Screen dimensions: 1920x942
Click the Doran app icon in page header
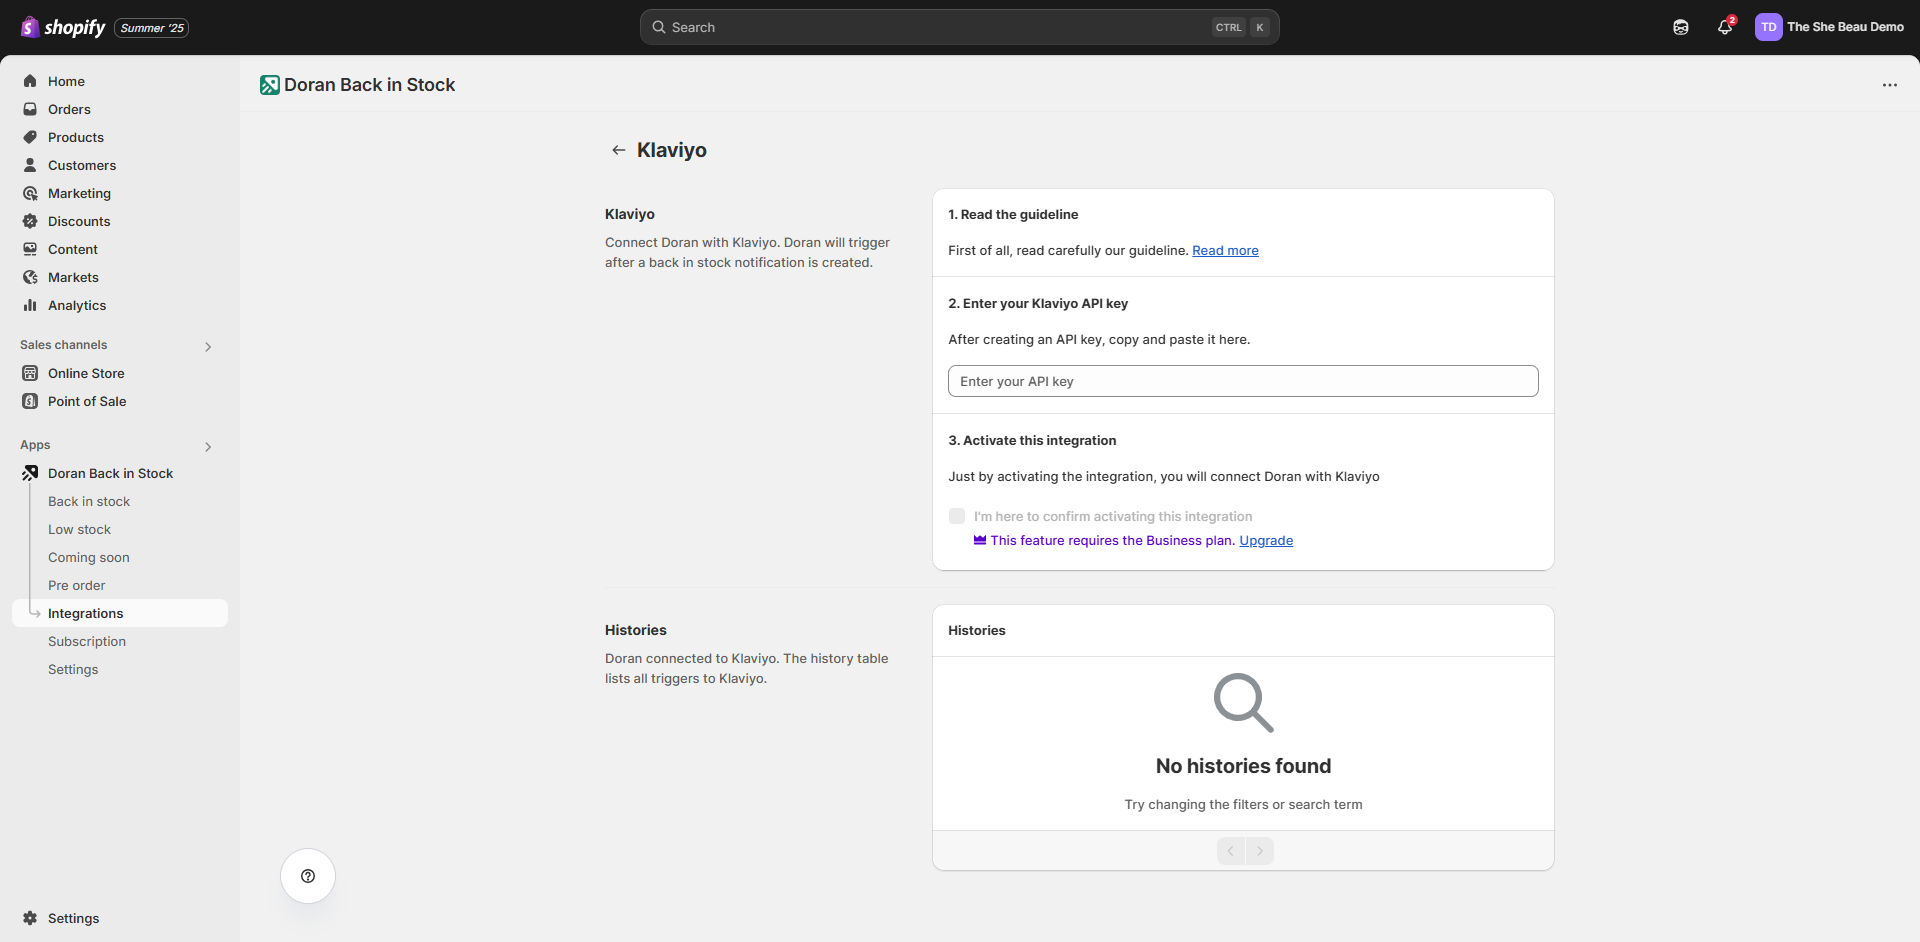(270, 85)
